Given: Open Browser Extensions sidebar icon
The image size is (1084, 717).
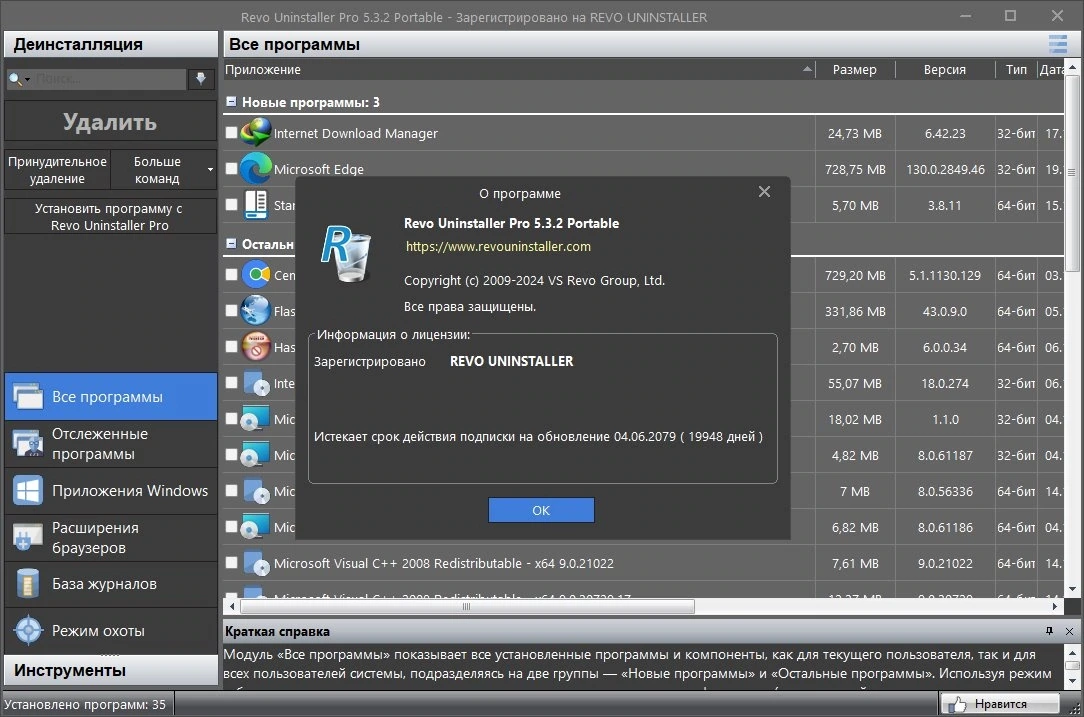Looking at the screenshot, I should click(x=28, y=537).
